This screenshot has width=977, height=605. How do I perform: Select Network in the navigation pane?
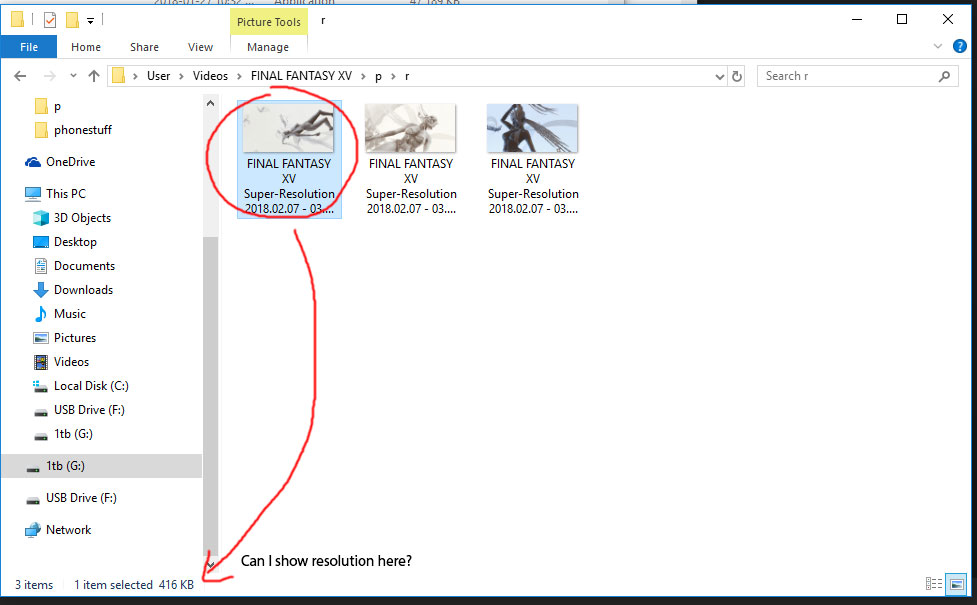click(x=69, y=530)
